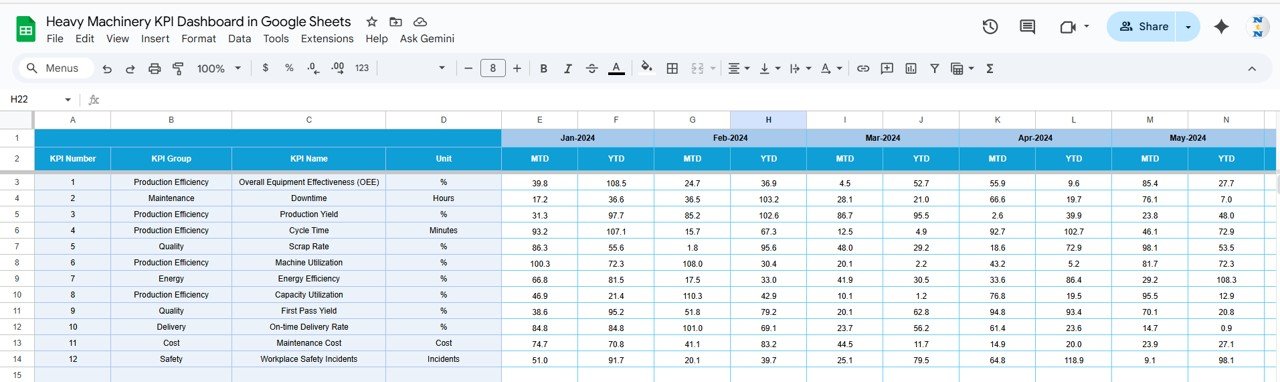The image size is (1280, 382).
Task: Expand the merge cells type dropdown
Action: pyautogui.click(x=712, y=68)
